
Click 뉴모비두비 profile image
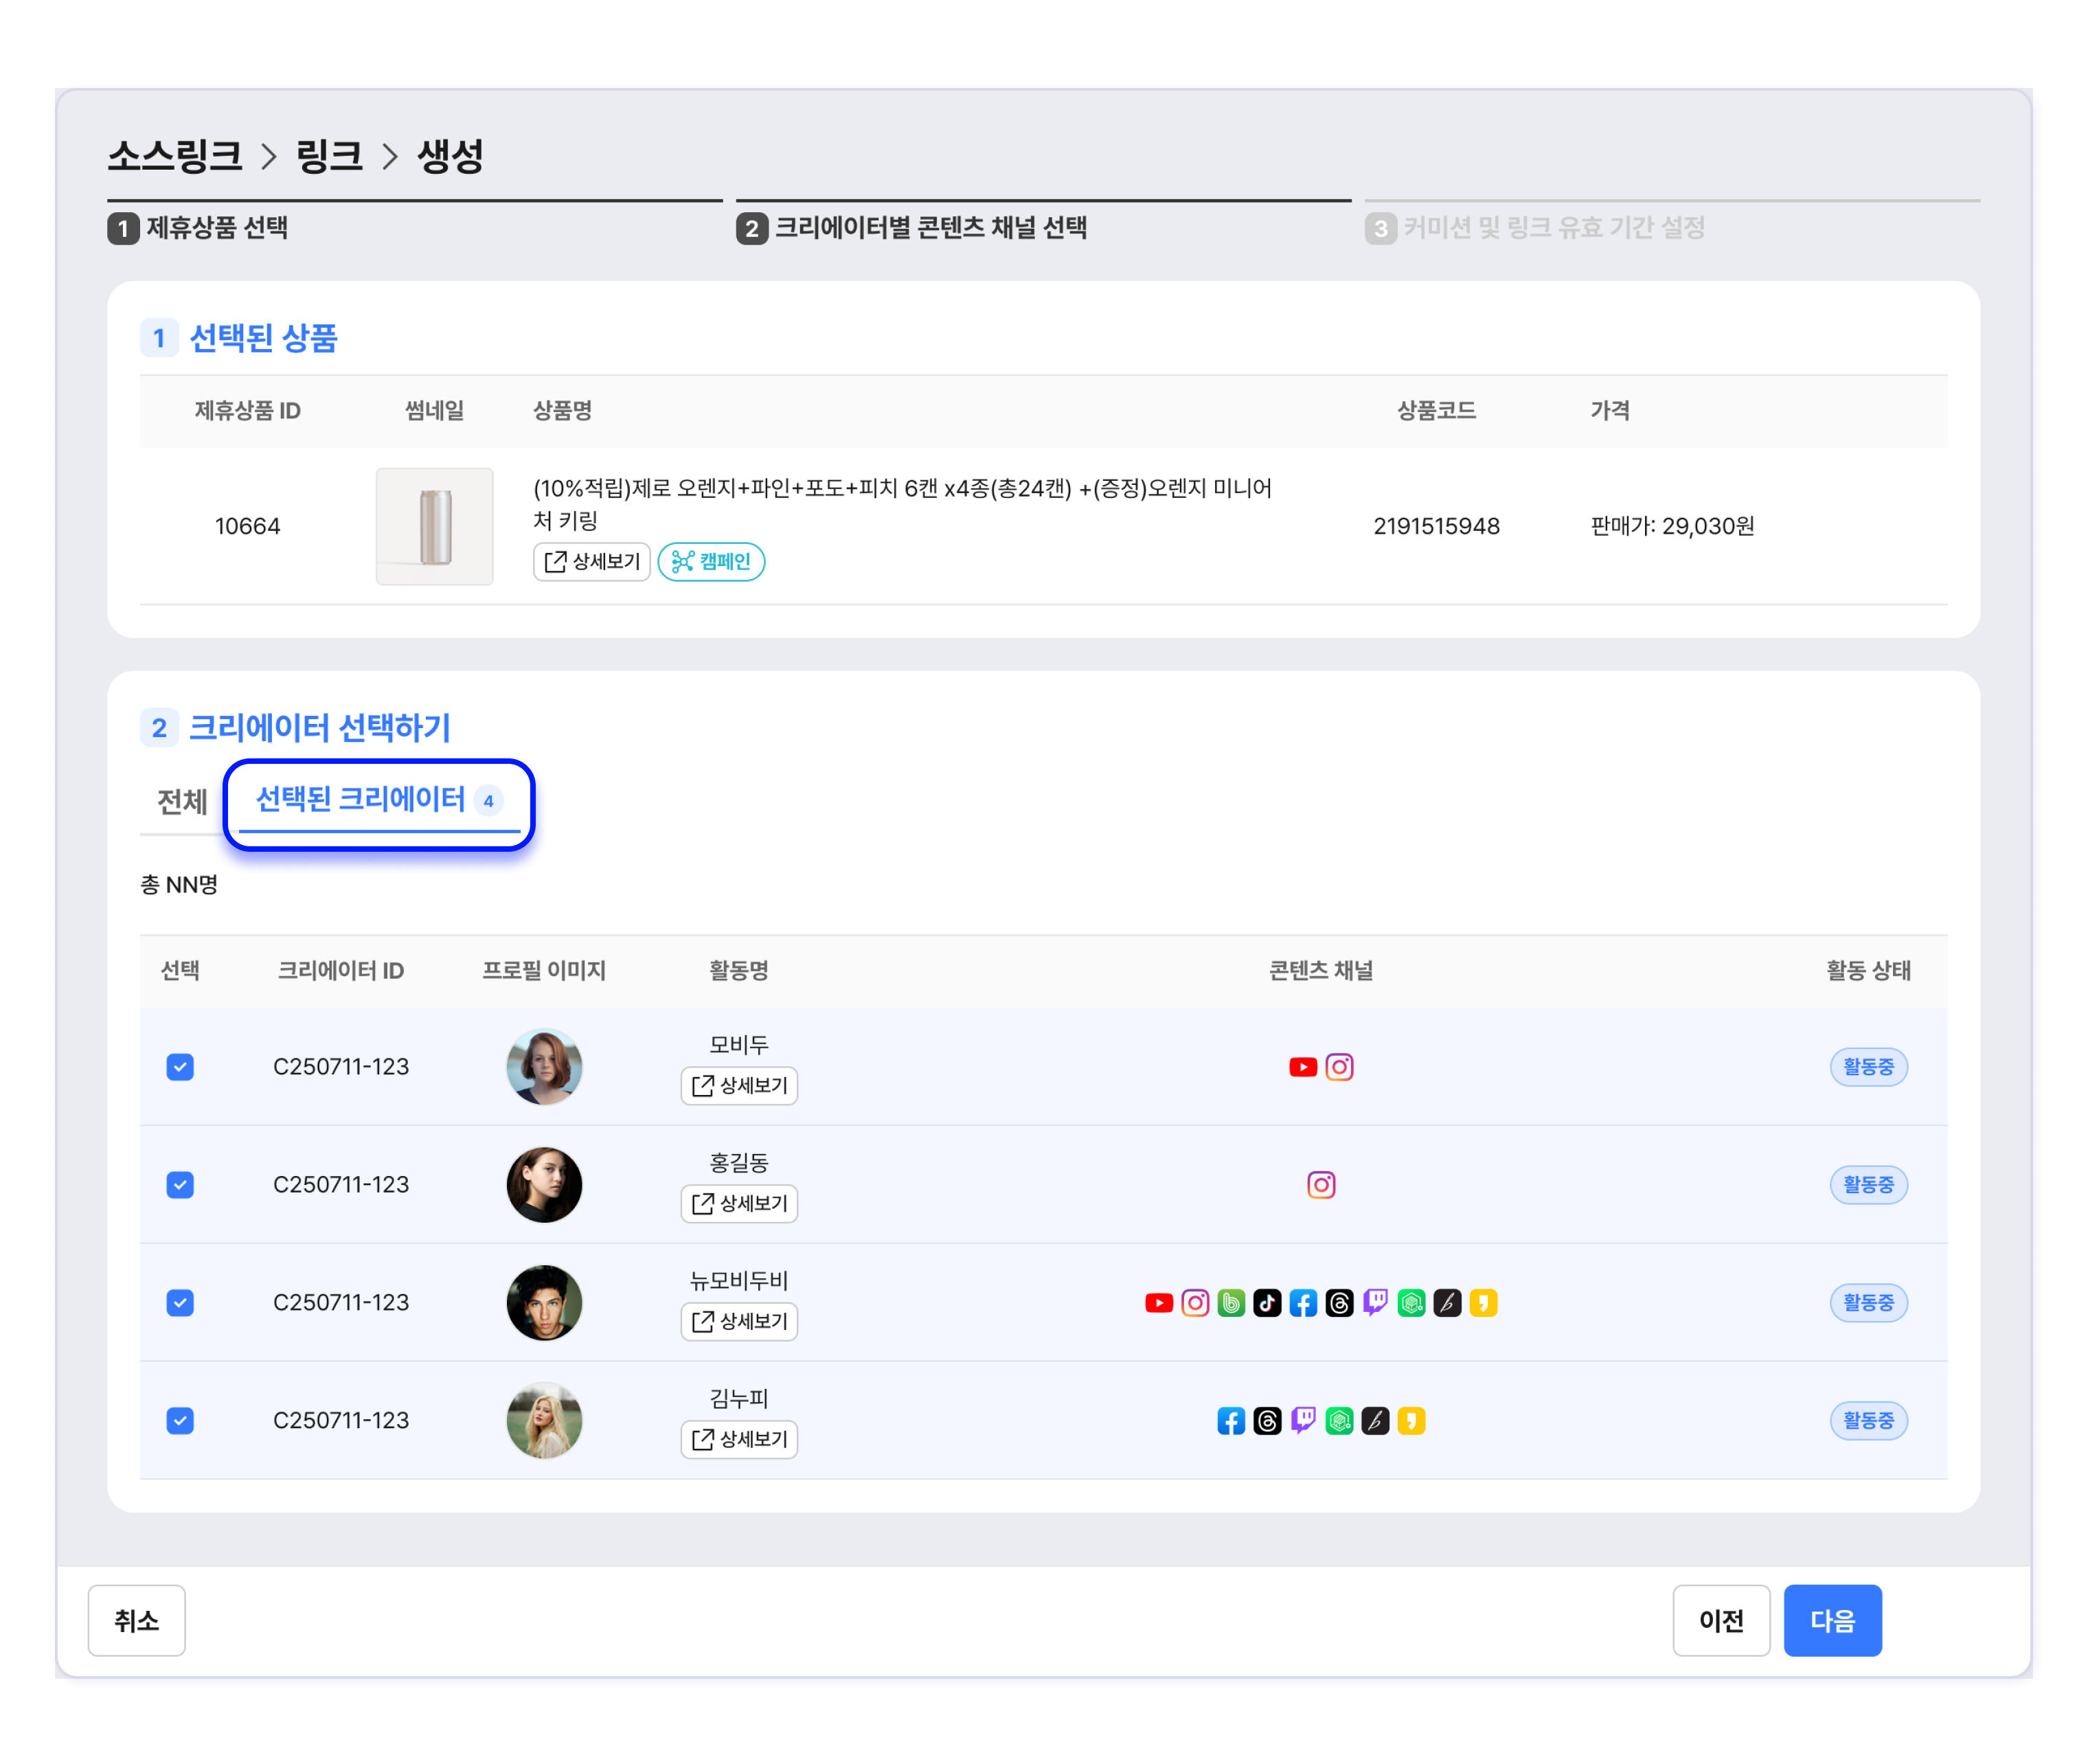[x=544, y=1303]
